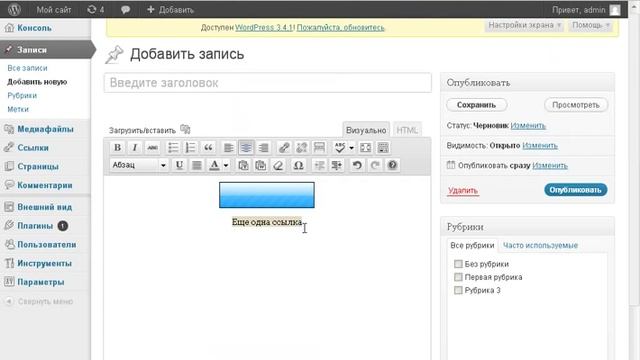
Task: Justify text alignment
Action: (x=197, y=165)
